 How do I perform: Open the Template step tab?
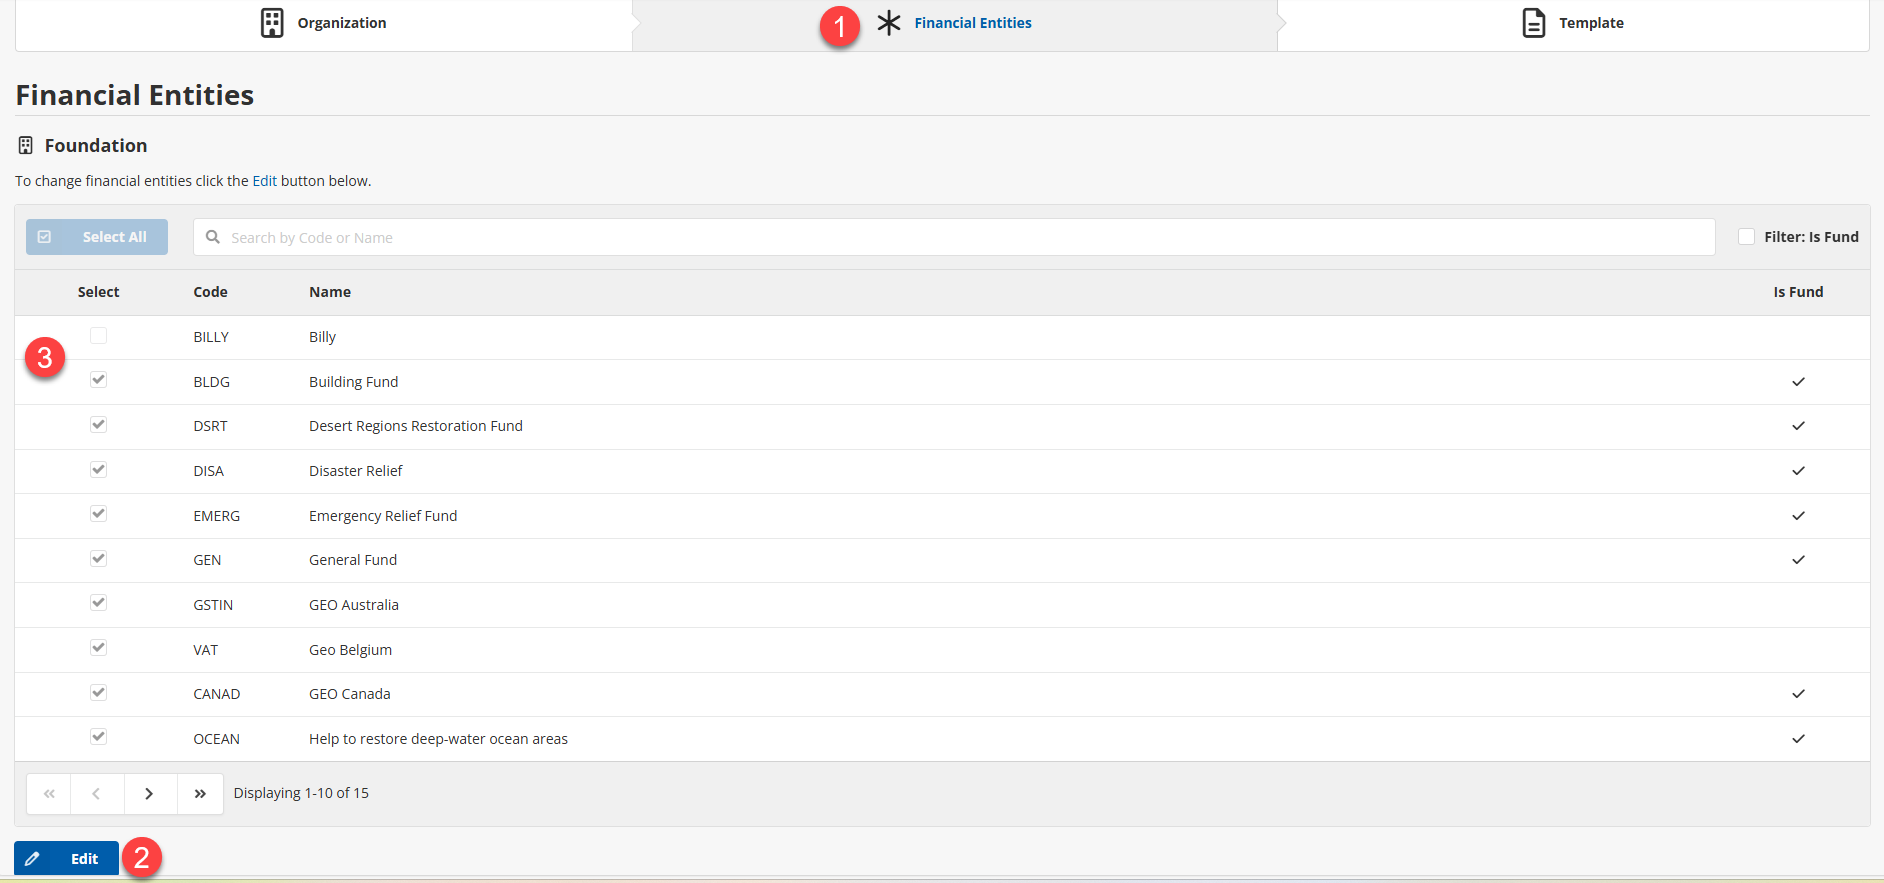click(x=1590, y=23)
